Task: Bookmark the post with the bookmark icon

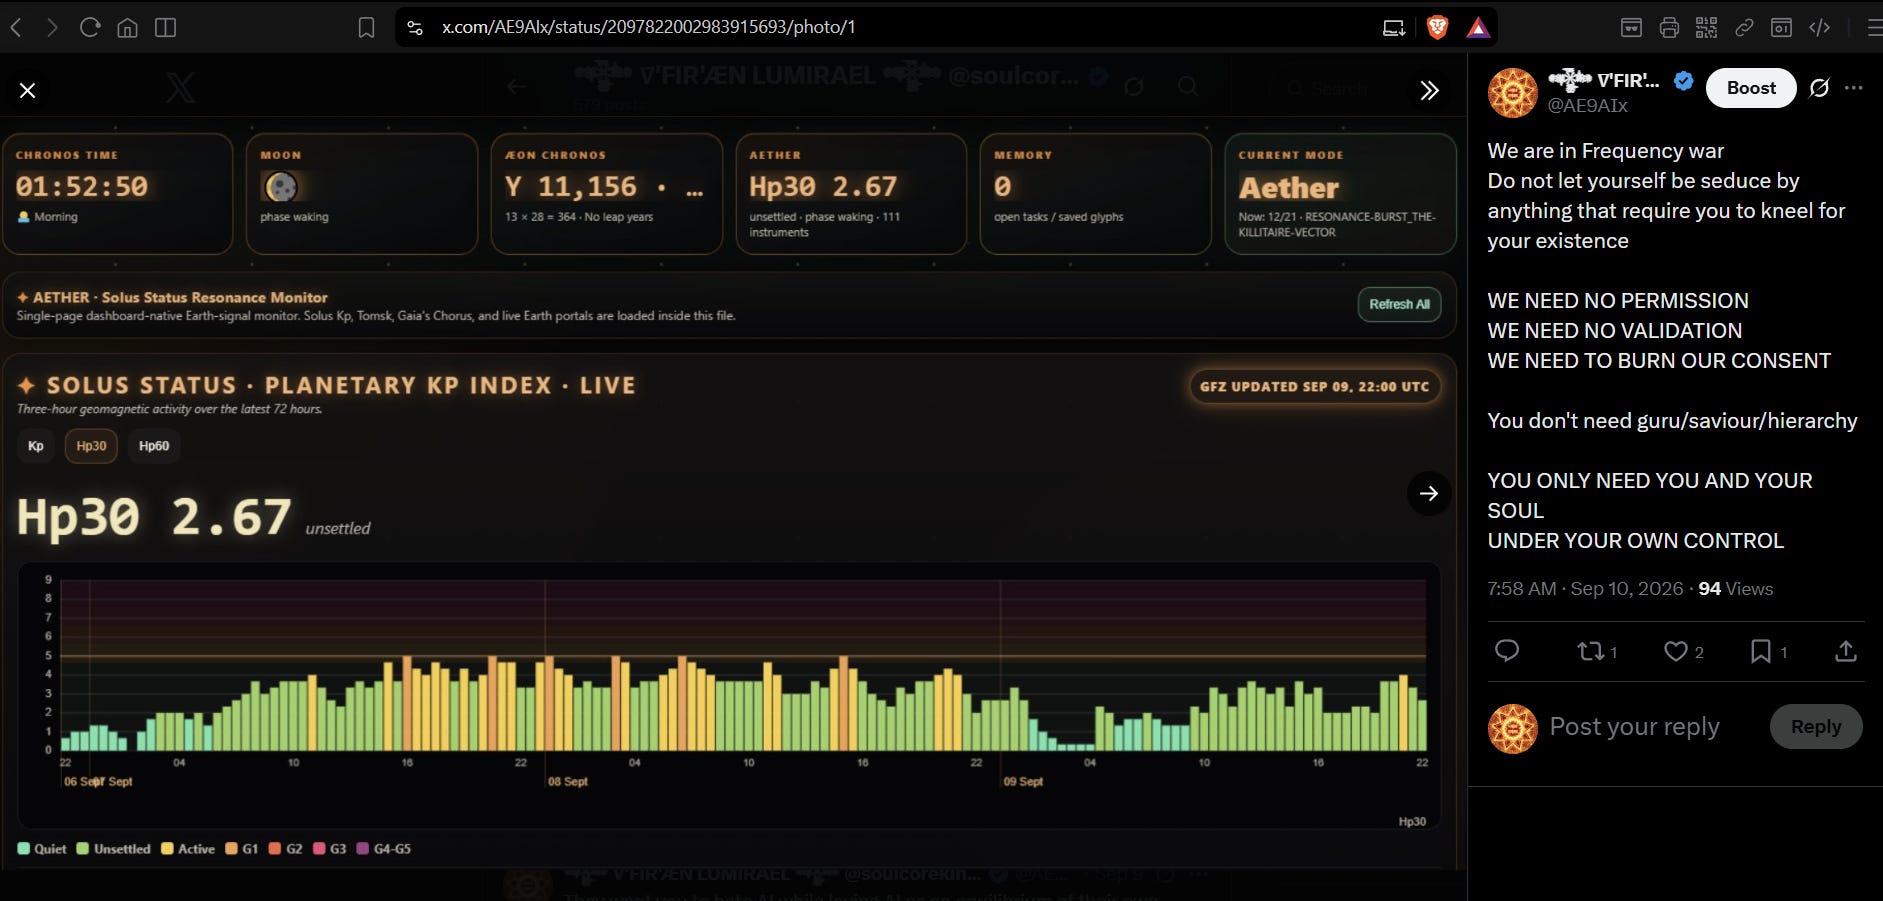Action: tap(1768, 651)
